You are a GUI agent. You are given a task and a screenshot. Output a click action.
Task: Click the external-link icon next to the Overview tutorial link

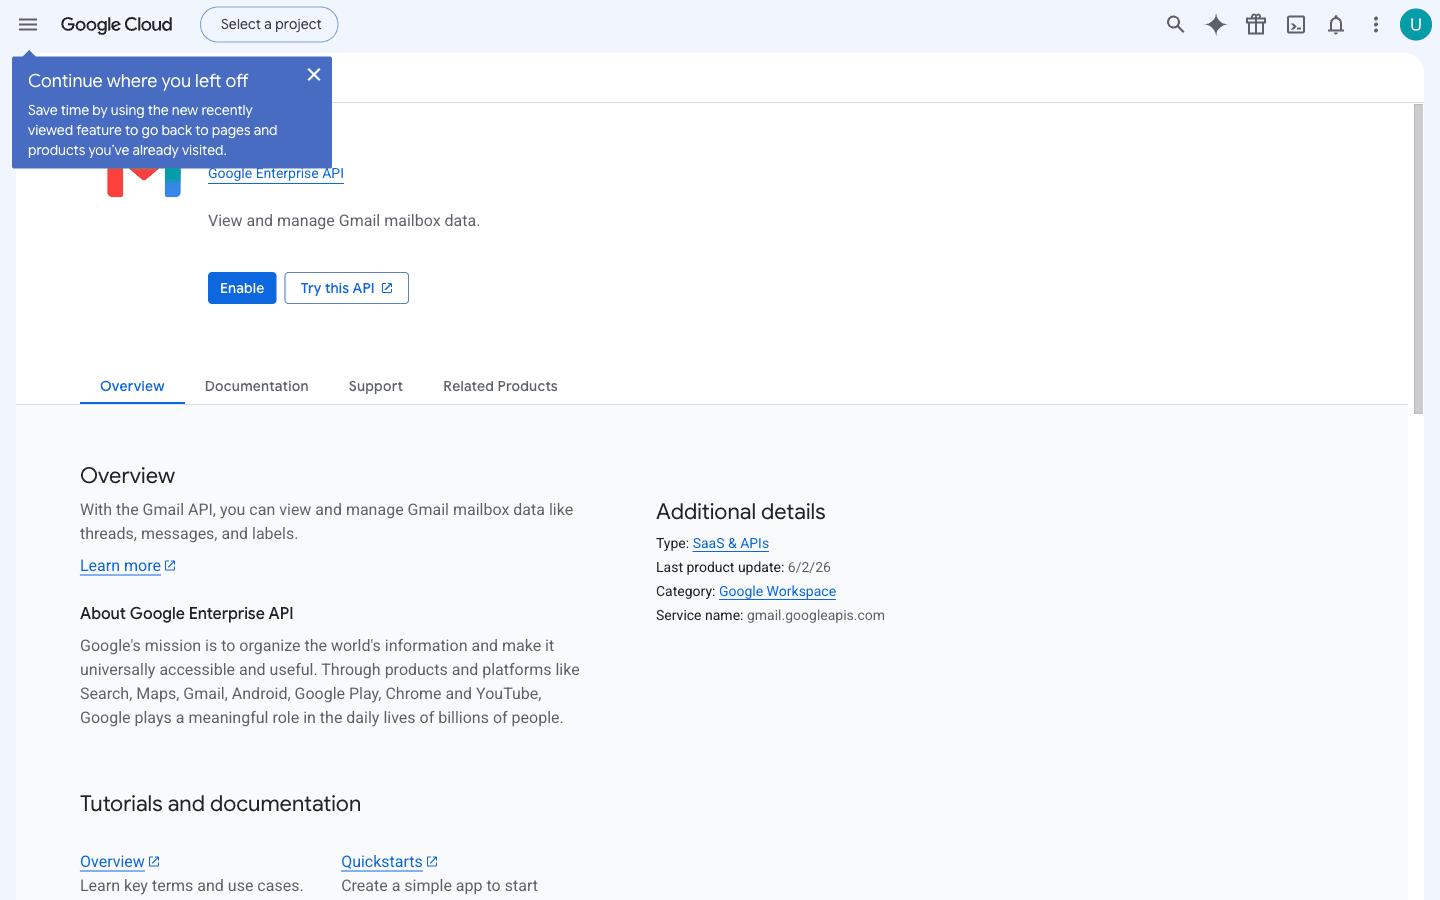coord(154,862)
